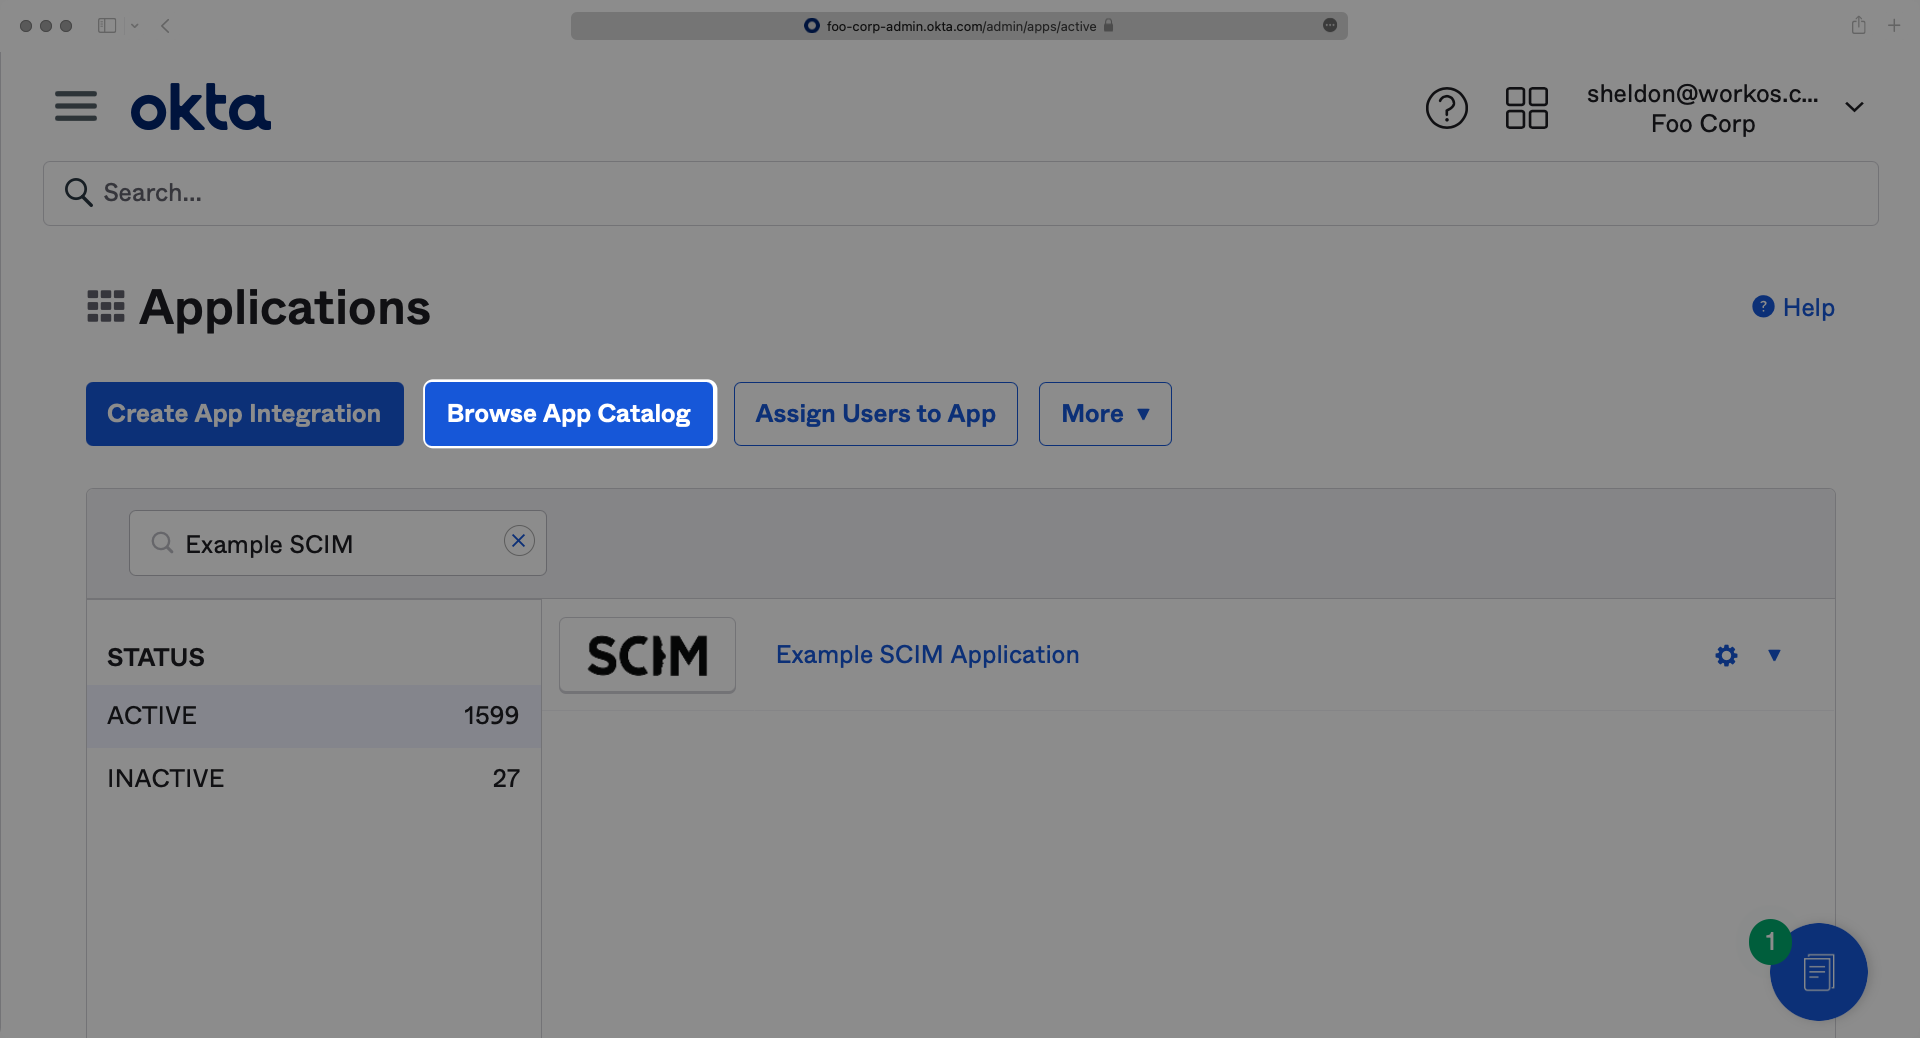Image resolution: width=1920 pixels, height=1038 pixels.
Task: Open the help question mark icon
Action: (1446, 108)
